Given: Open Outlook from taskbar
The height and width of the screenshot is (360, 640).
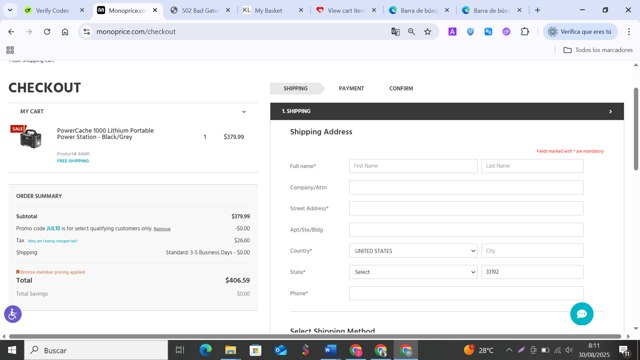Looking at the screenshot, I should click(281, 350).
